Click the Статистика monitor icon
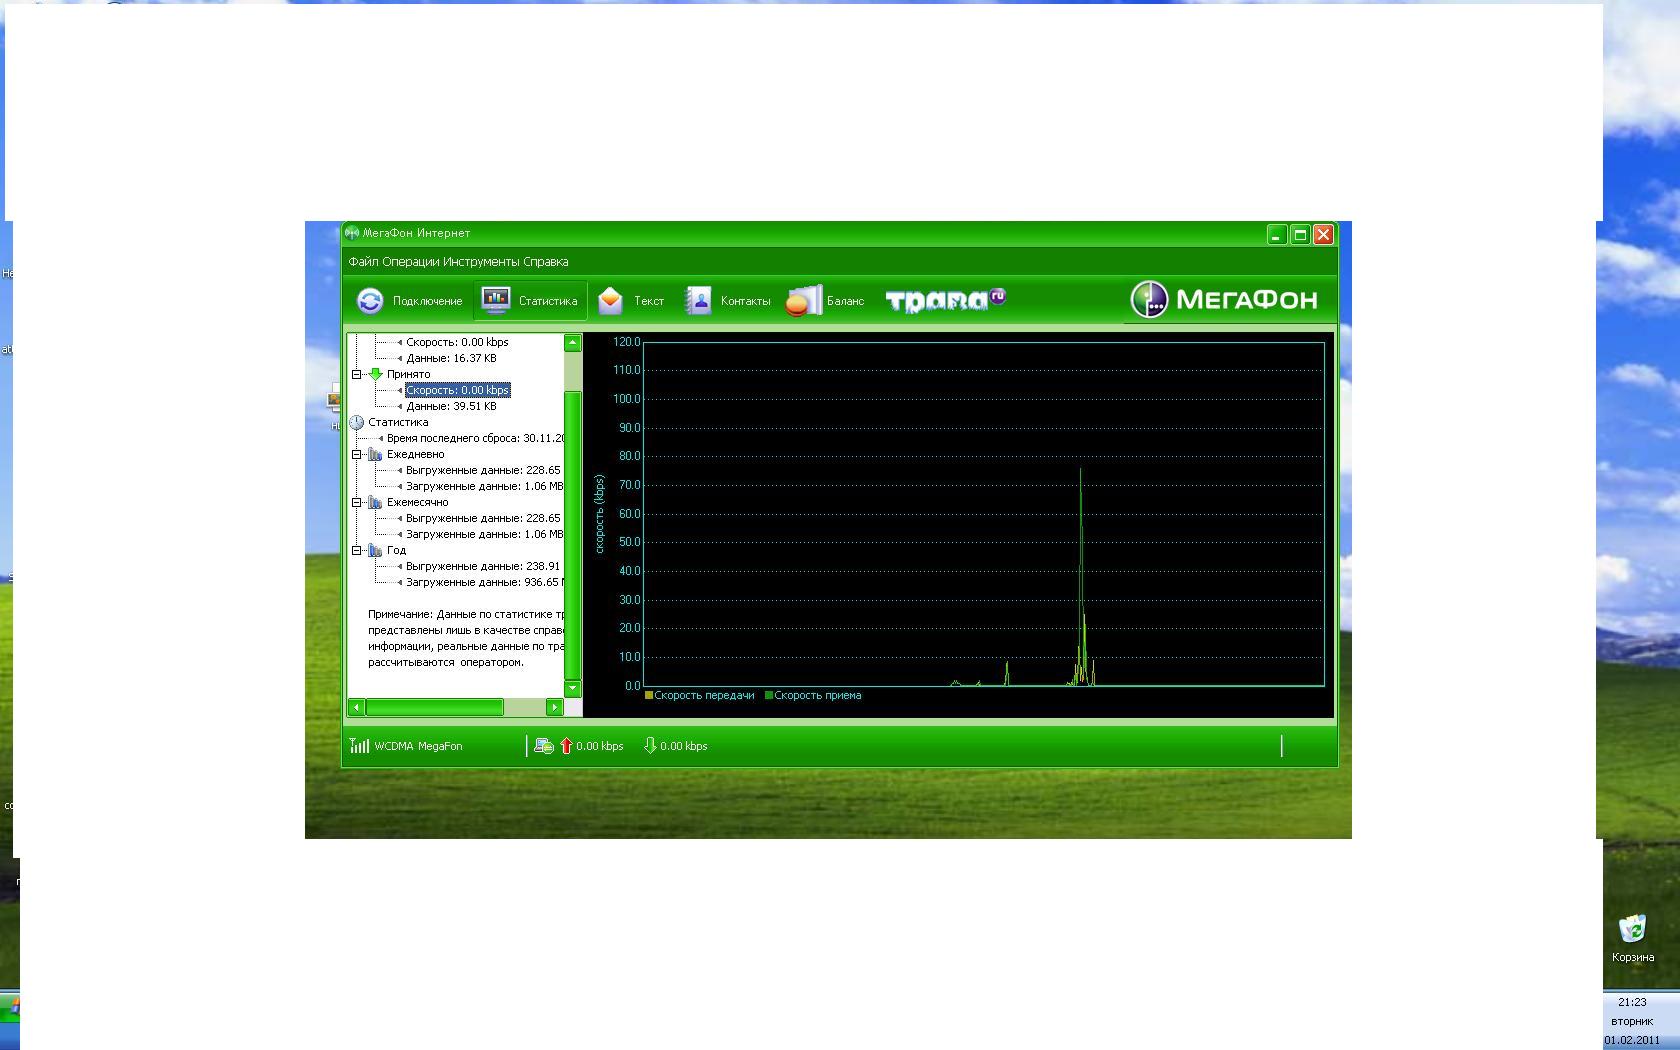Viewport: 1680px width, 1050px height. point(496,300)
